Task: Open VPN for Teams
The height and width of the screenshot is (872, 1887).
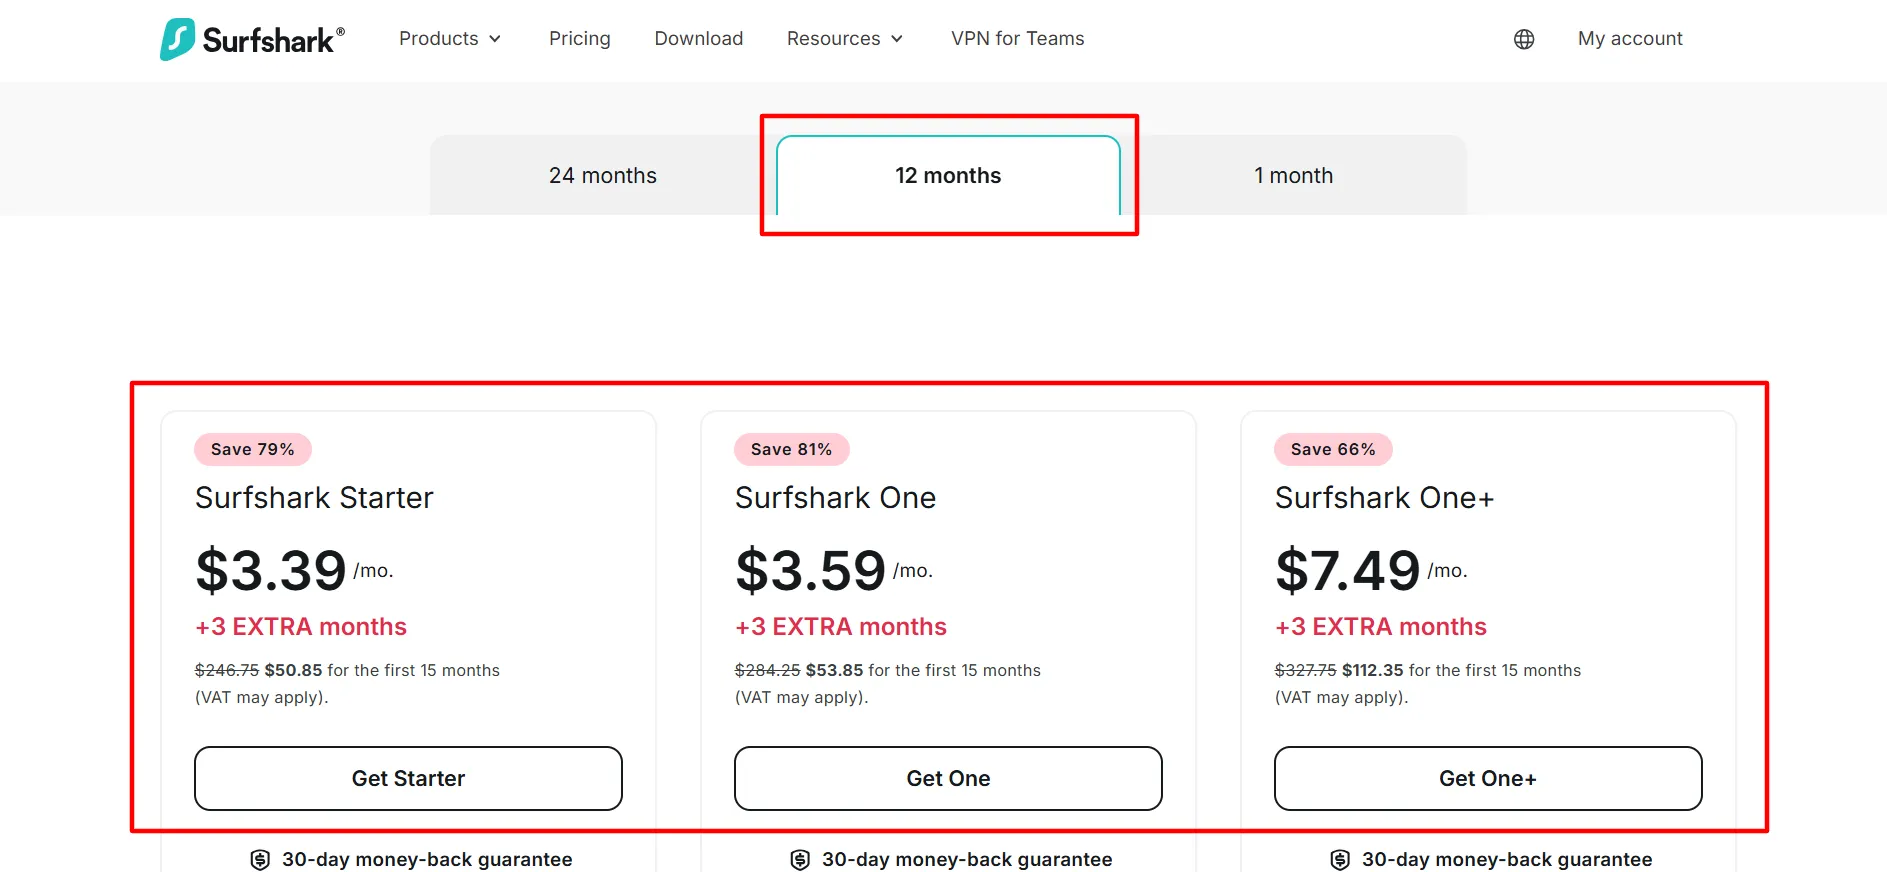Action: pyautogui.click(x=1018, y=39)
